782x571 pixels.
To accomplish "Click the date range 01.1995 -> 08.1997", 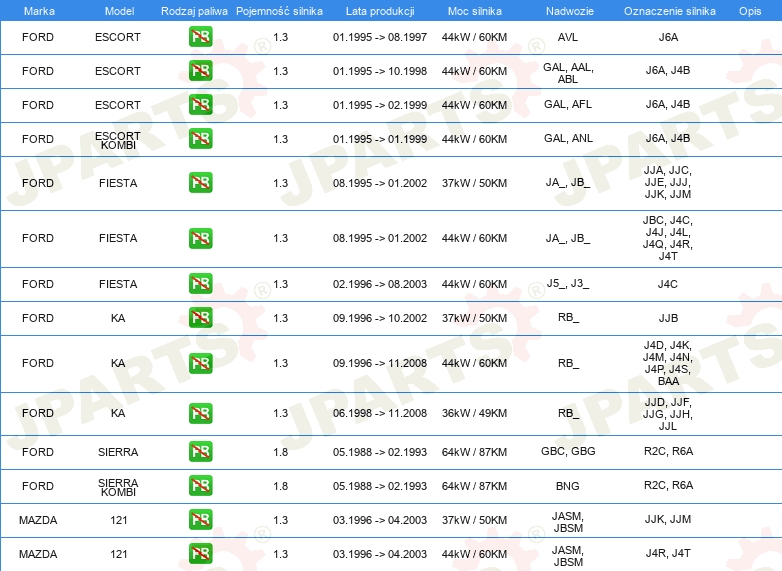I will (x=380, y=37).
